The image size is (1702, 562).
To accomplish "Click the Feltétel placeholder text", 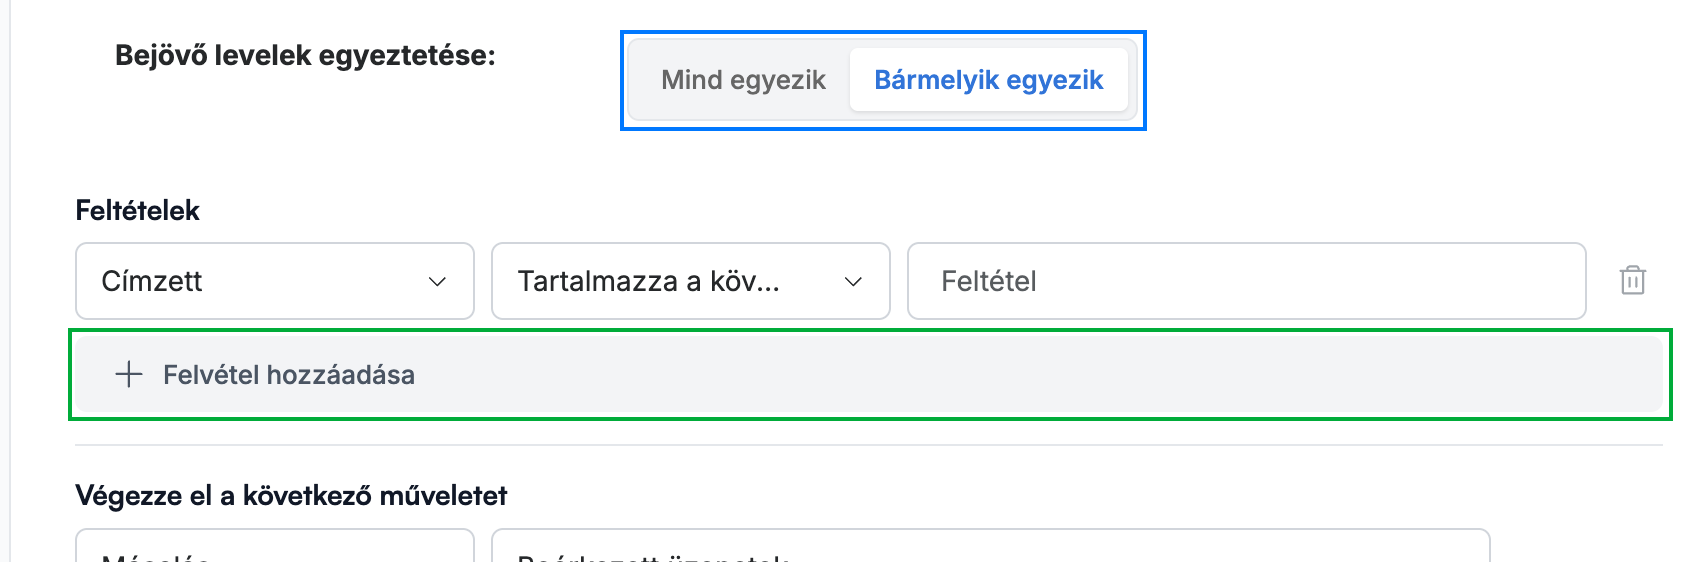I will pyautogui.click(x=989, y=281).
